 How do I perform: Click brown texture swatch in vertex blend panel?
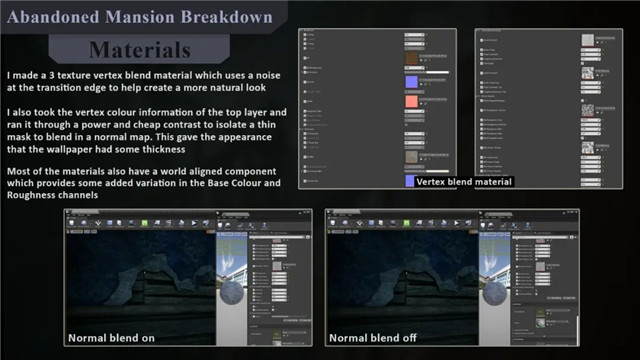click(x=411, y=58)
